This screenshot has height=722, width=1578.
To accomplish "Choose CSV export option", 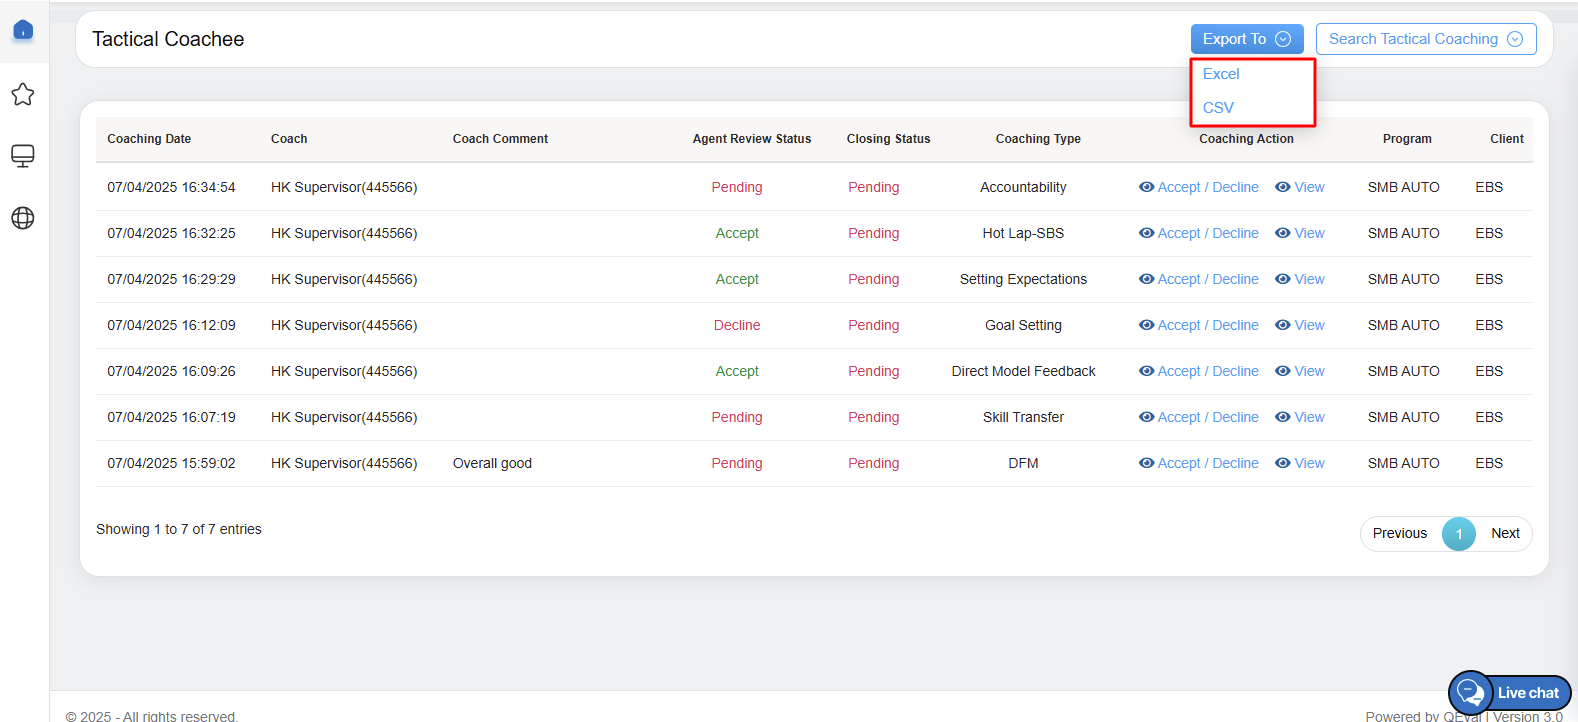I will point(1218,107).
